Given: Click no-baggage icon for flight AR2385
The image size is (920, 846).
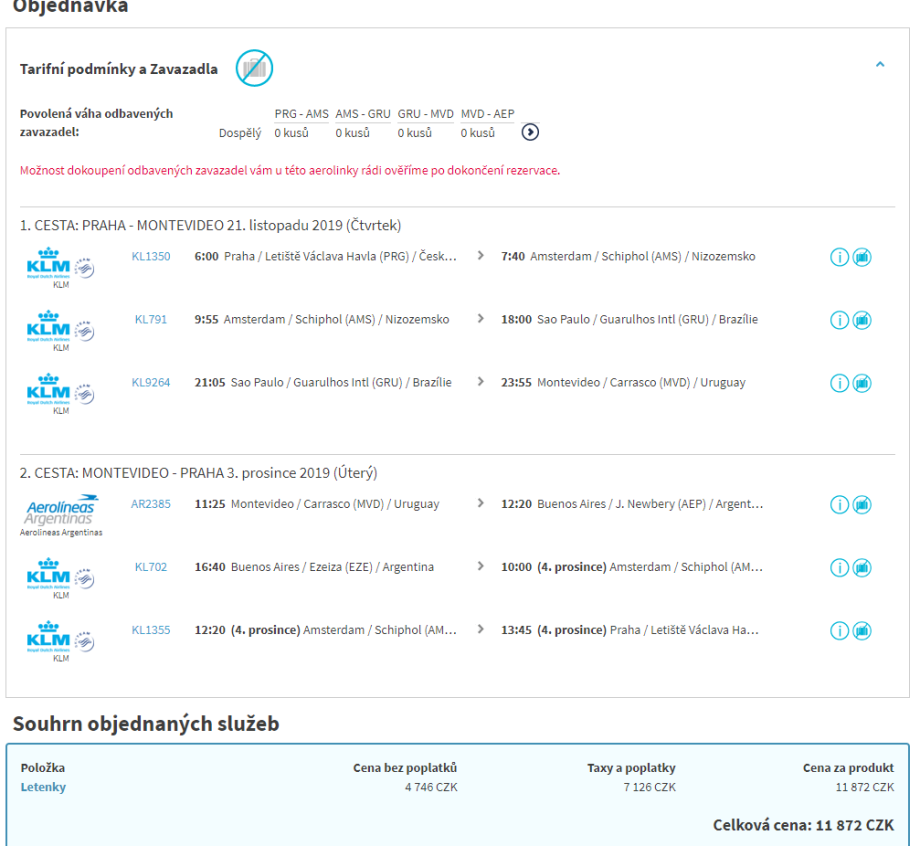Looking at the screenshot, I should tap(862, 505).
